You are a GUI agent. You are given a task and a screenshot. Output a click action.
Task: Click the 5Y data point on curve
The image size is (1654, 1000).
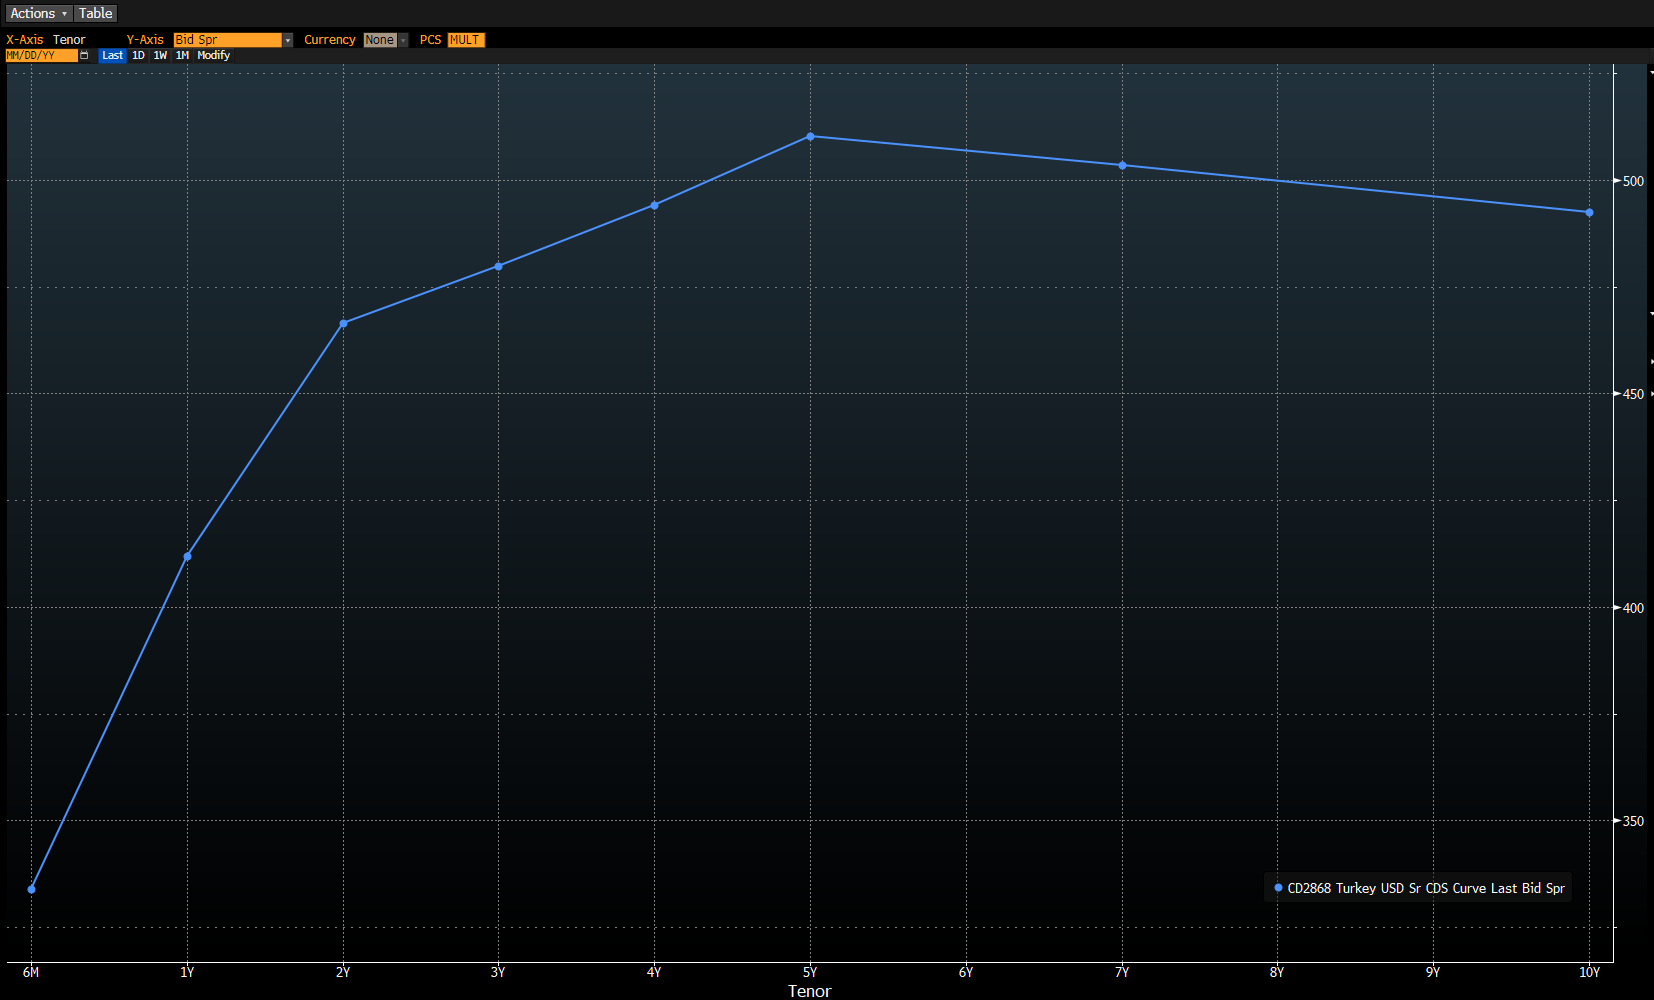click(x=810, y=136)
